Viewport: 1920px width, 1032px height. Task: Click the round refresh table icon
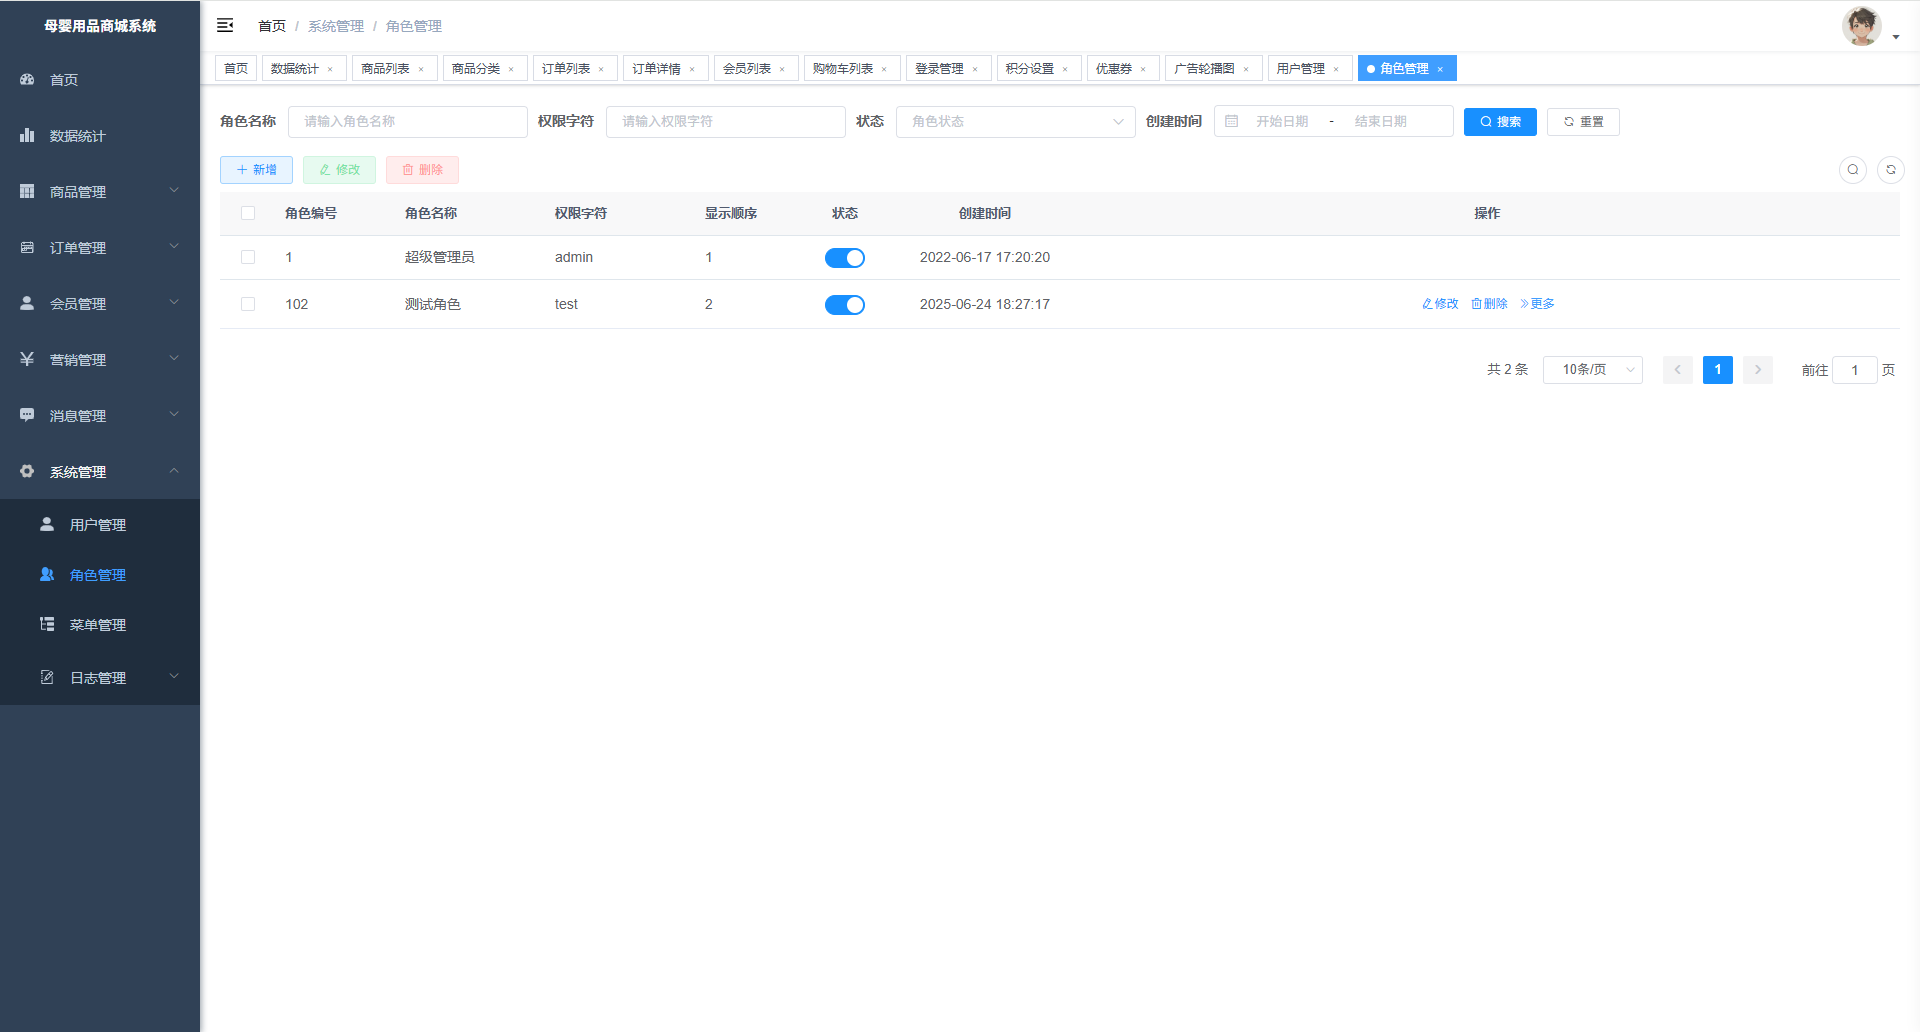(1890, 170)
